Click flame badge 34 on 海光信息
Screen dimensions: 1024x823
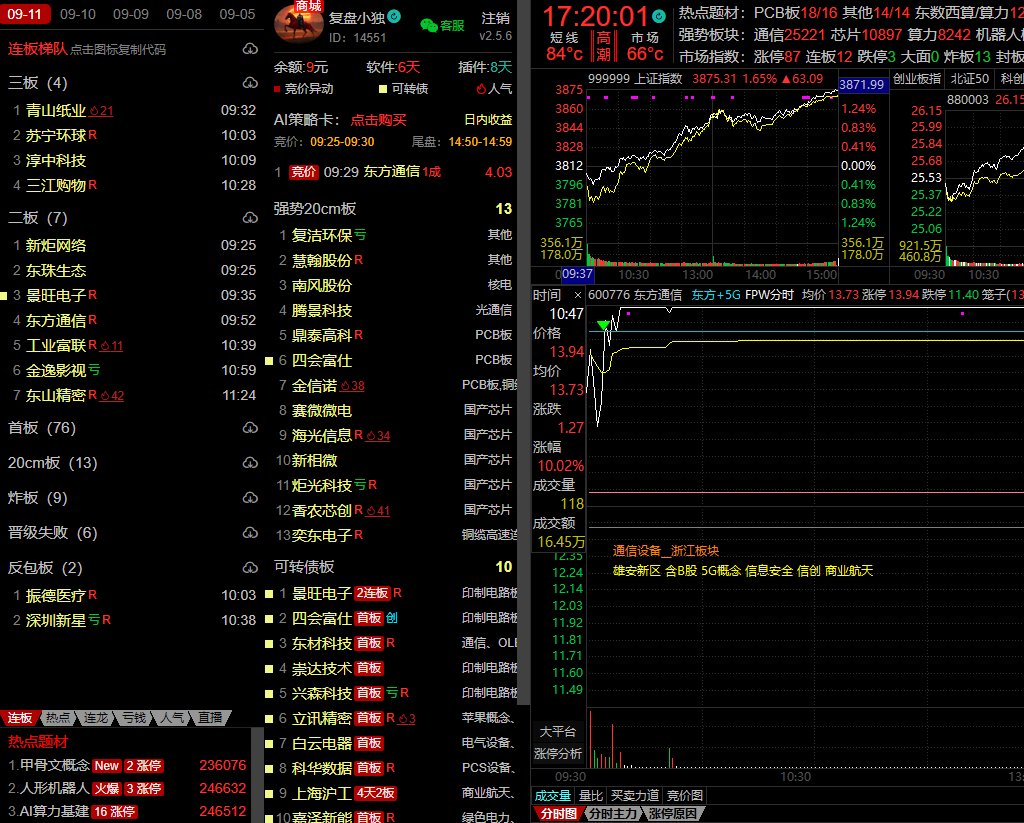(x=377, y=436)
